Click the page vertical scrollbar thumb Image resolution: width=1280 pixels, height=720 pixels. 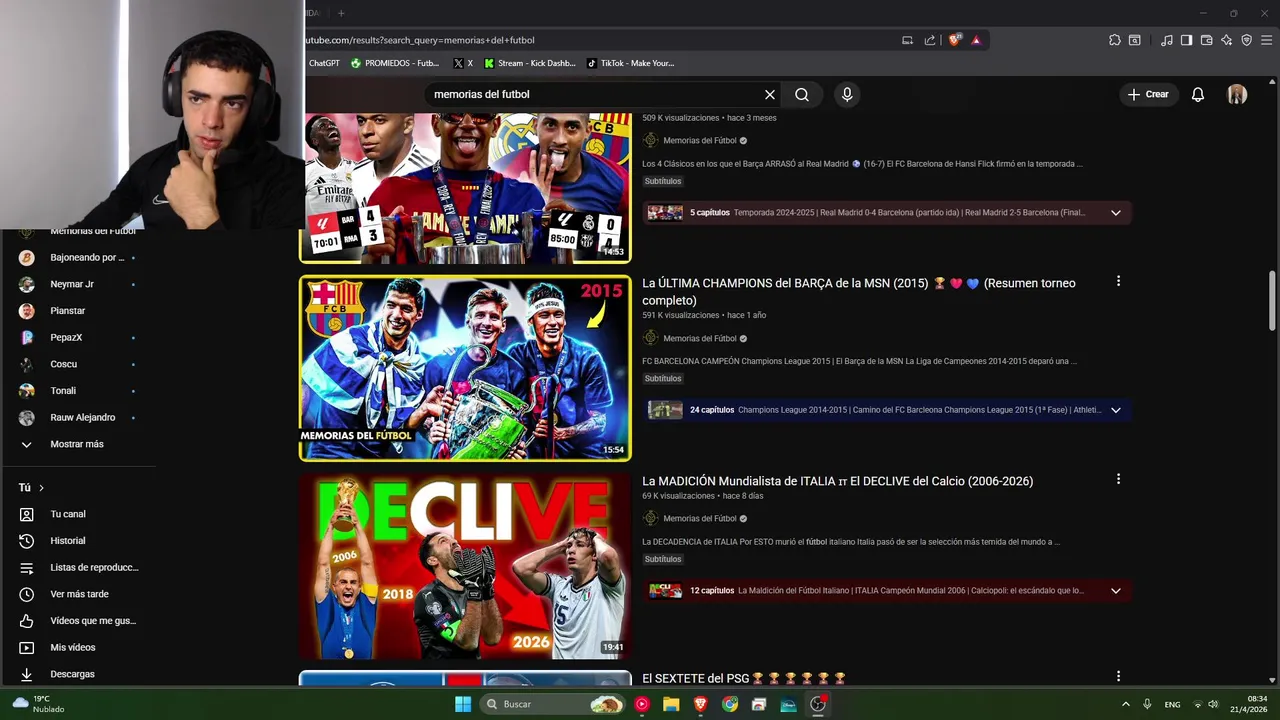click(1272, 300)
